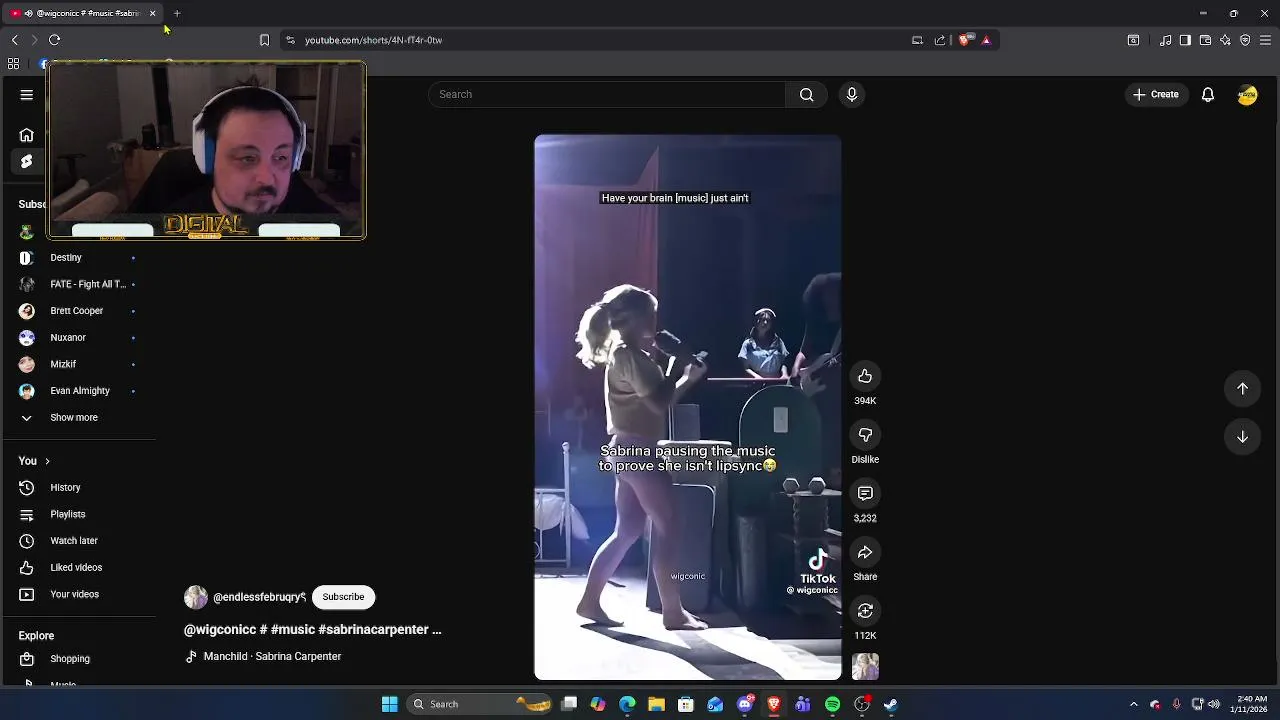The height and width of the screenshot is (720, 1280).
Task: Open Shopping under Explore
Action: tap(70, 659)
